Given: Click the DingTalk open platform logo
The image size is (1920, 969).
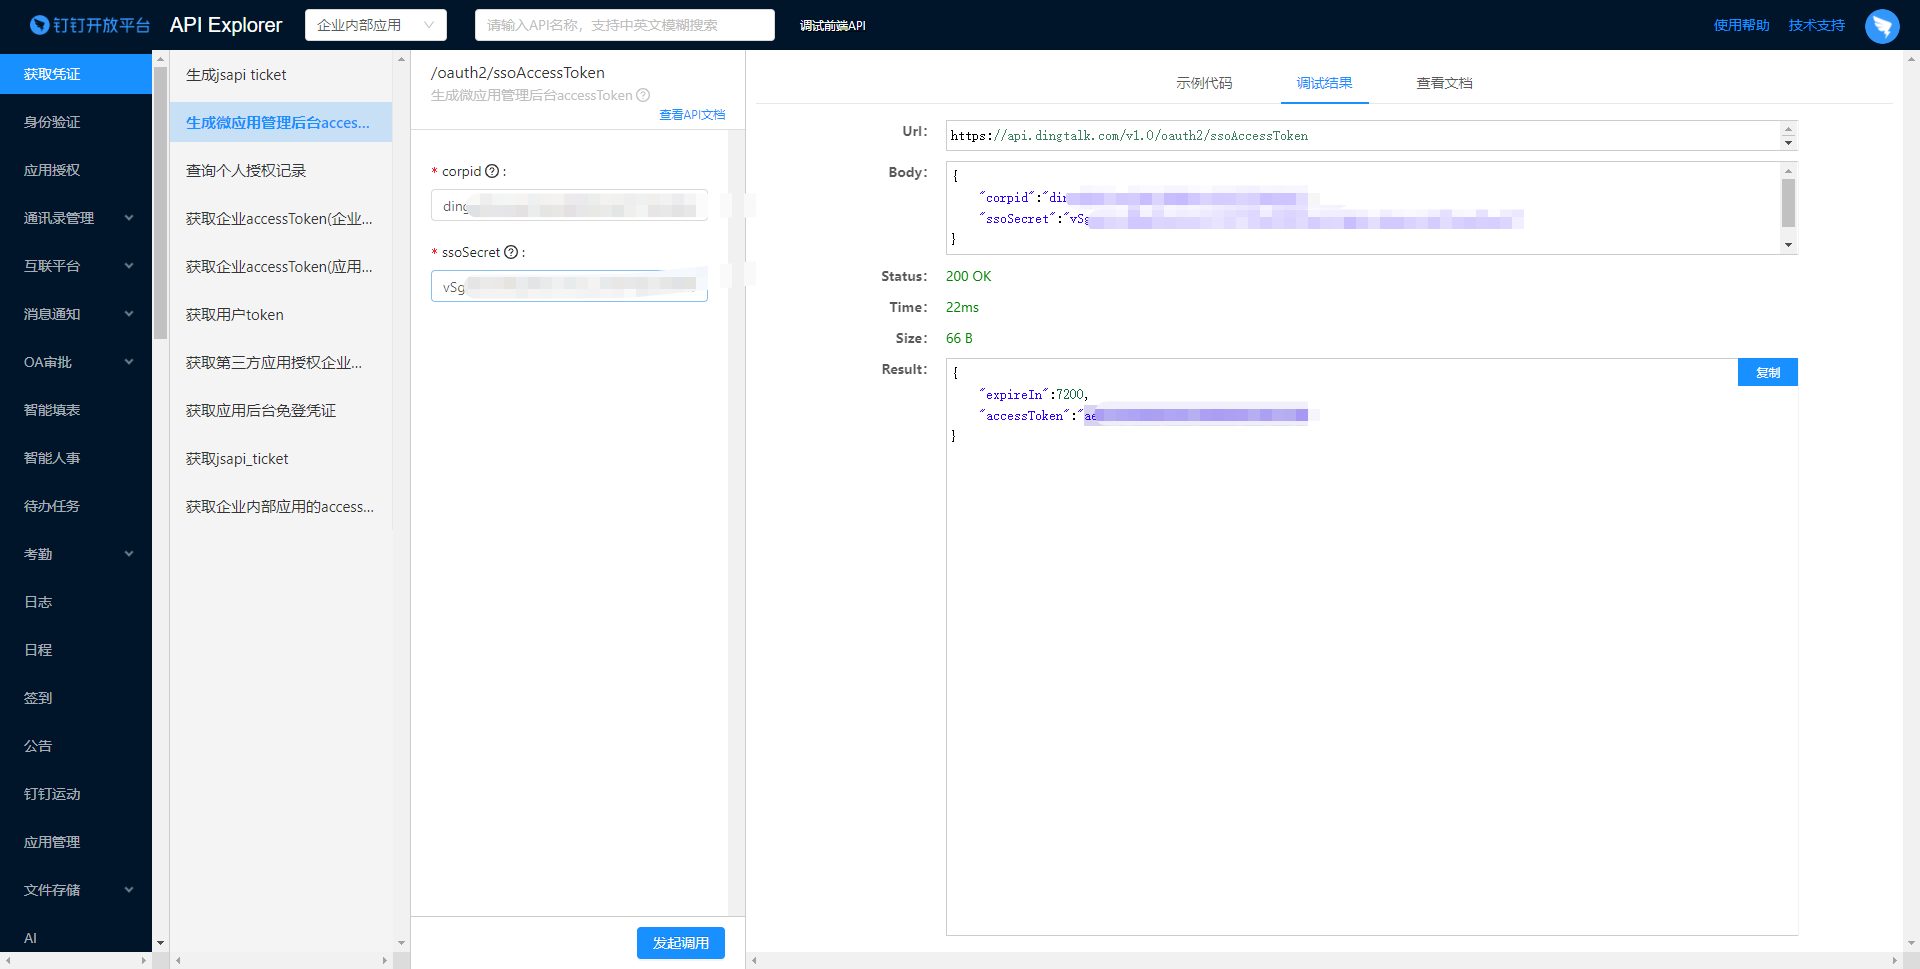Looking at the screenshot, I should coord(89,25).
